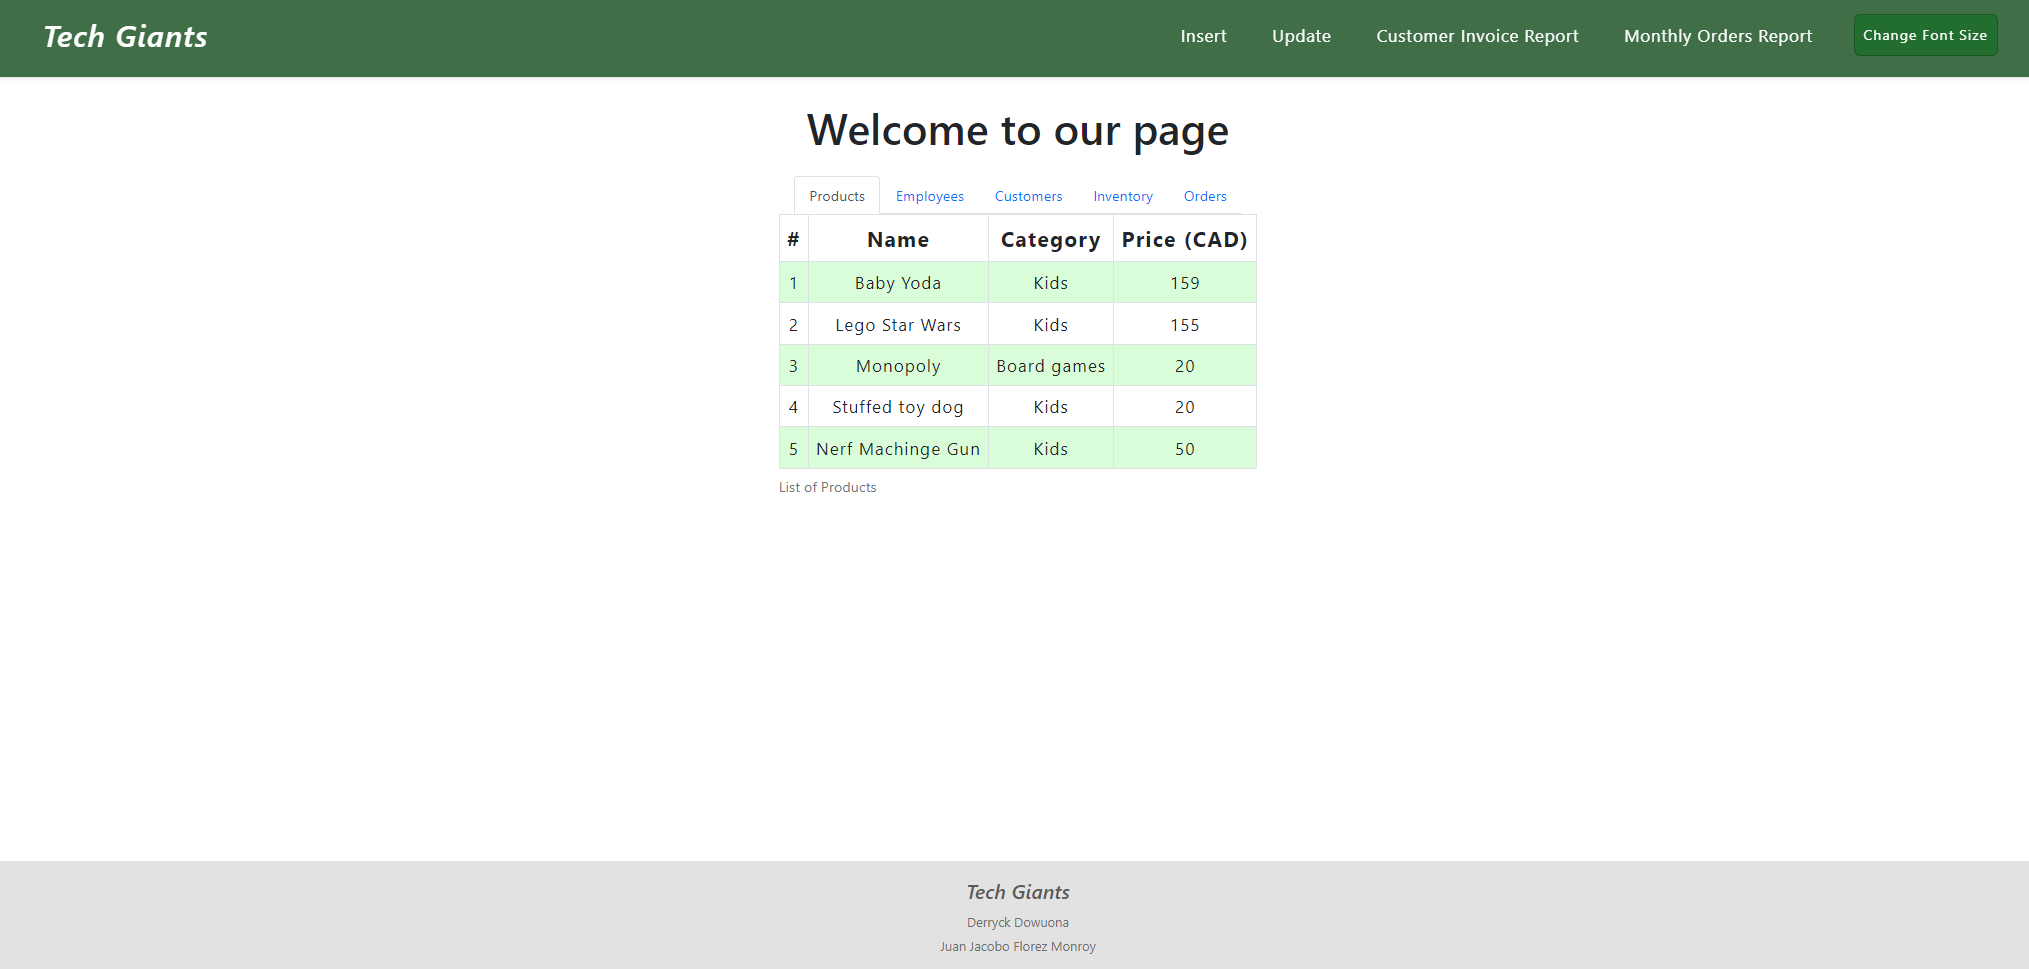Click the Tech Giants brand logo
Viewport: 2029px width, 969px height.
[125, 37]
